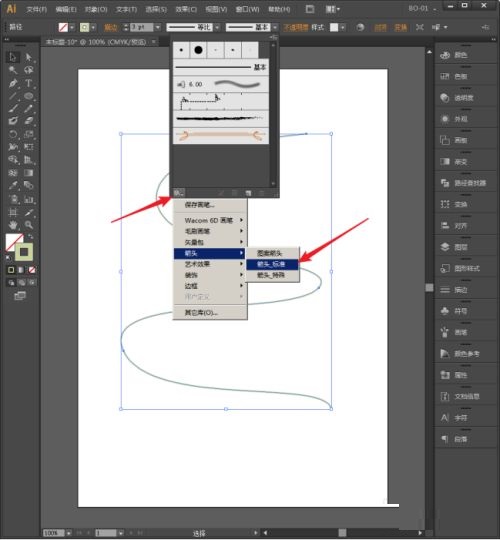Pick the Direct Selection tool (white arrow)

point(29,57)
